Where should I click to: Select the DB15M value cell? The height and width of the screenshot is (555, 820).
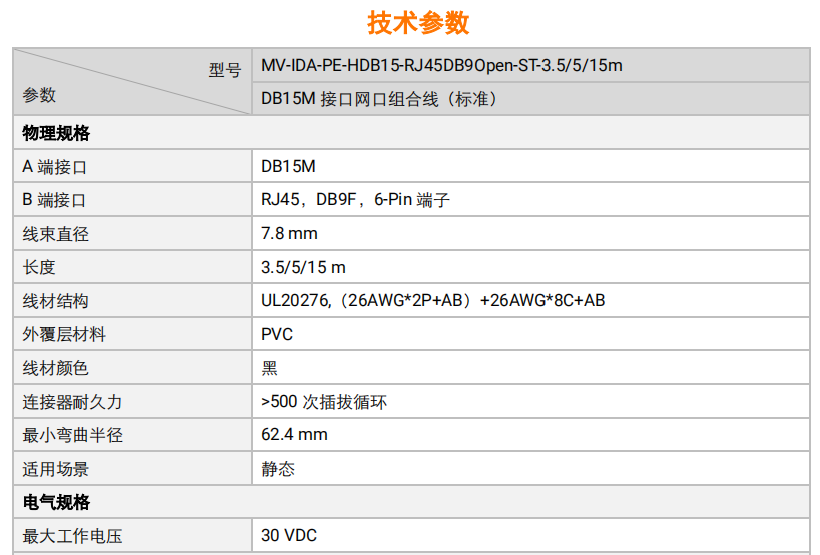tap(288, 167)
